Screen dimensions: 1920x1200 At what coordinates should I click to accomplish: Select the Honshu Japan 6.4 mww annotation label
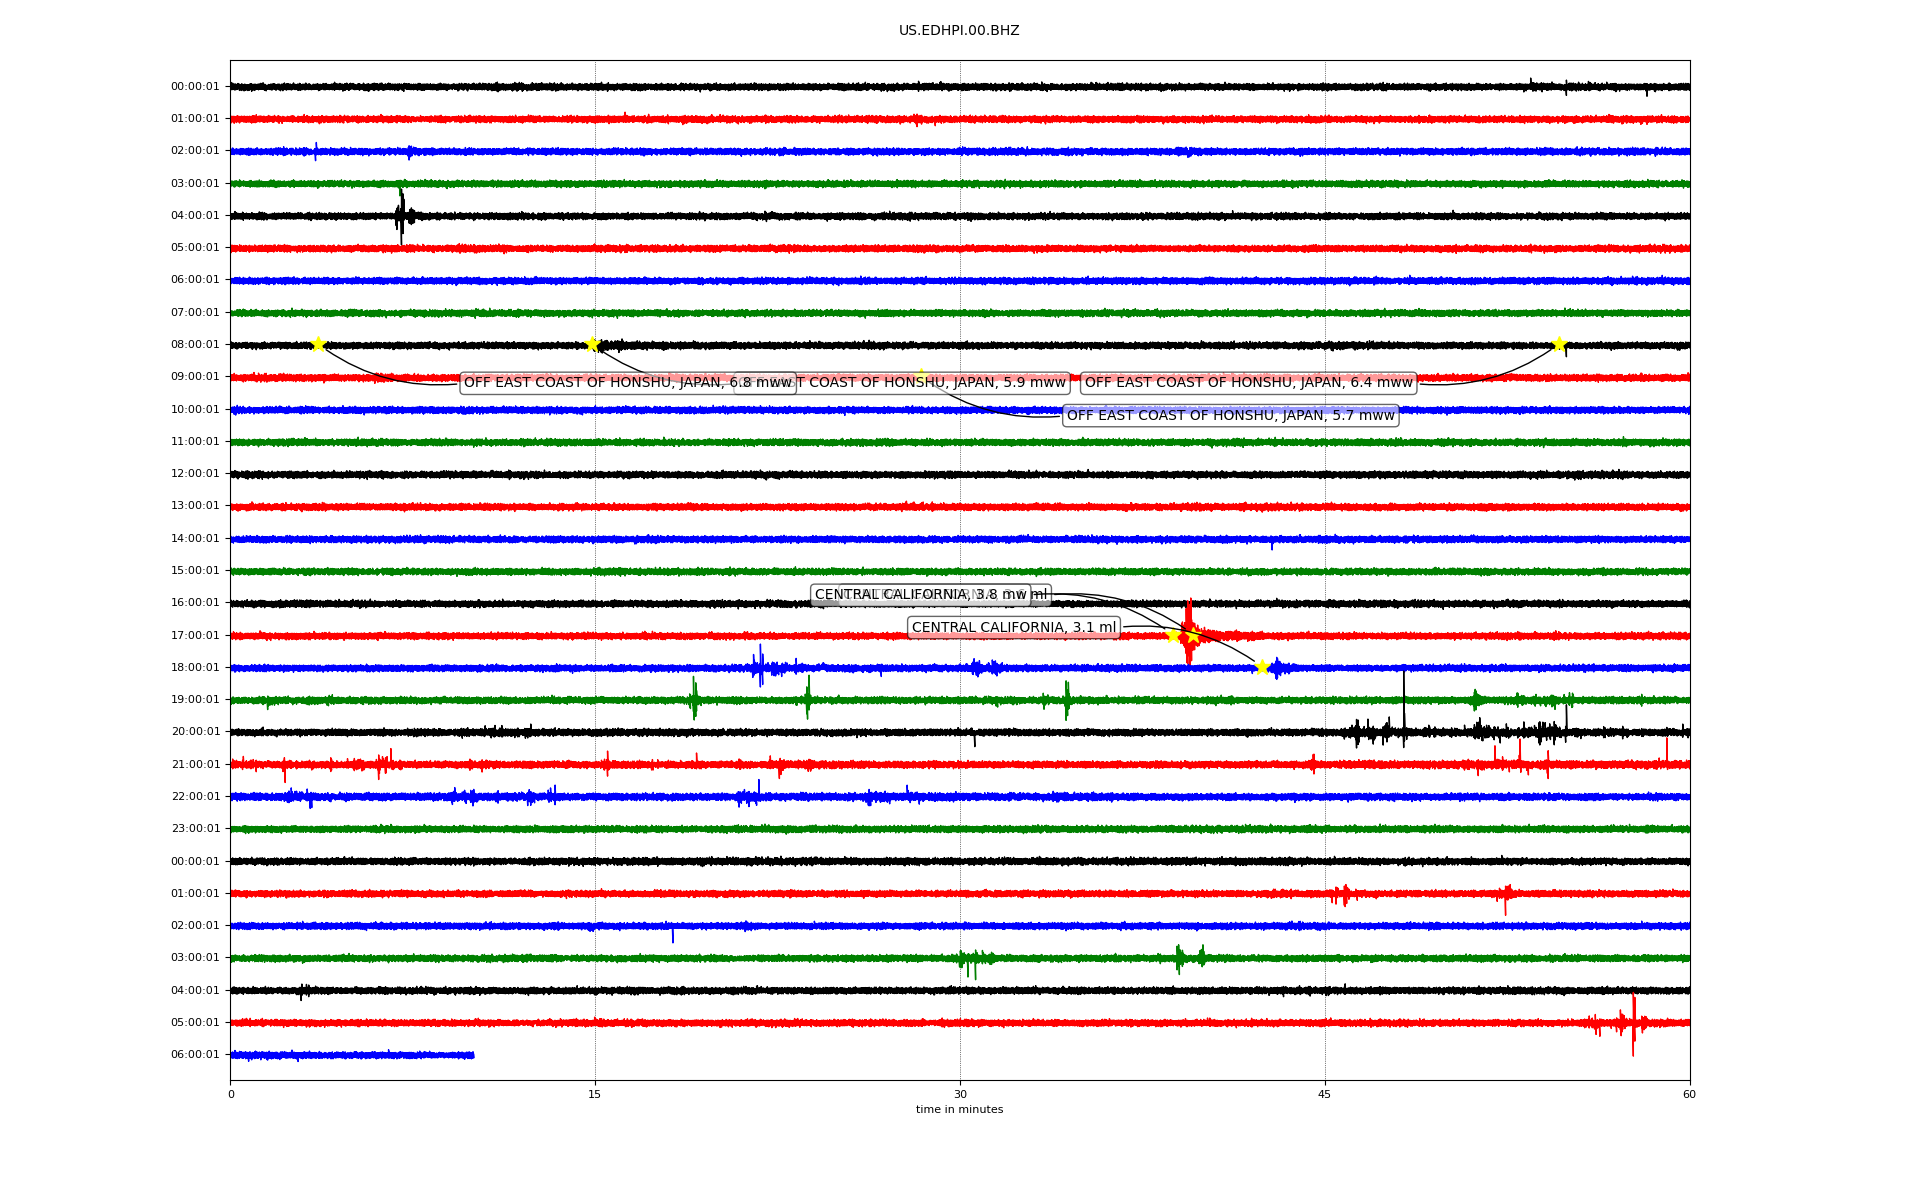point(1248,383)
